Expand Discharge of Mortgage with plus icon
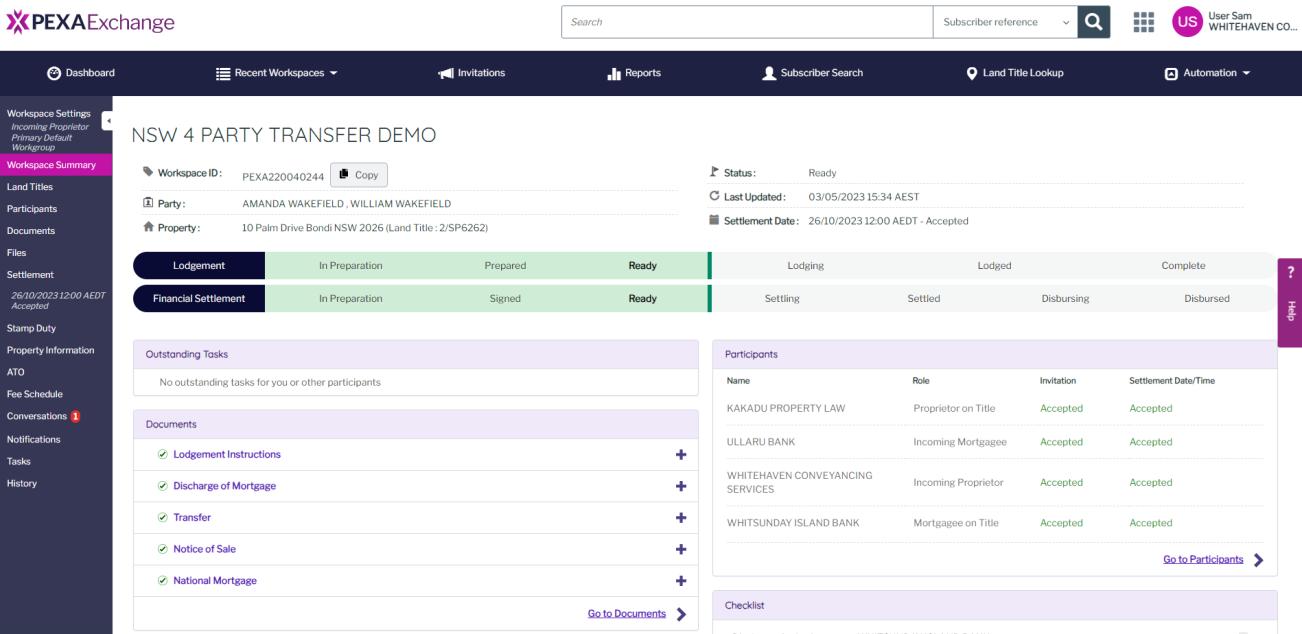Screen dimensions: 1302x634 coord(681,486)
